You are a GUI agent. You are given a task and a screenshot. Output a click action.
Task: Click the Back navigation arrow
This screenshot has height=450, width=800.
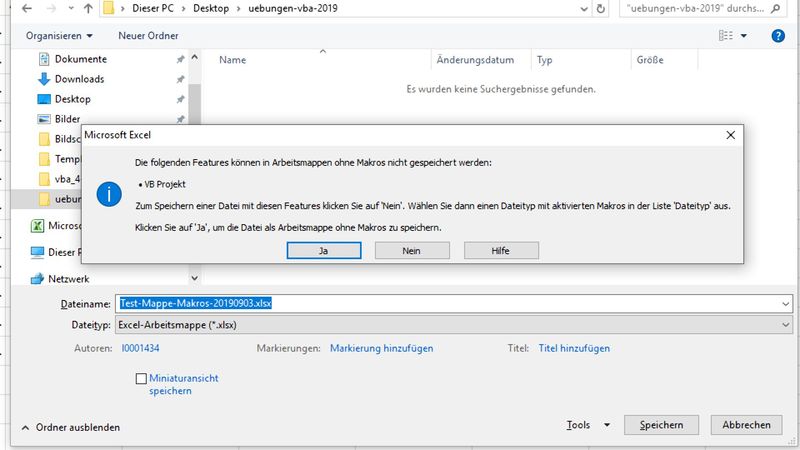coord(27,8)
